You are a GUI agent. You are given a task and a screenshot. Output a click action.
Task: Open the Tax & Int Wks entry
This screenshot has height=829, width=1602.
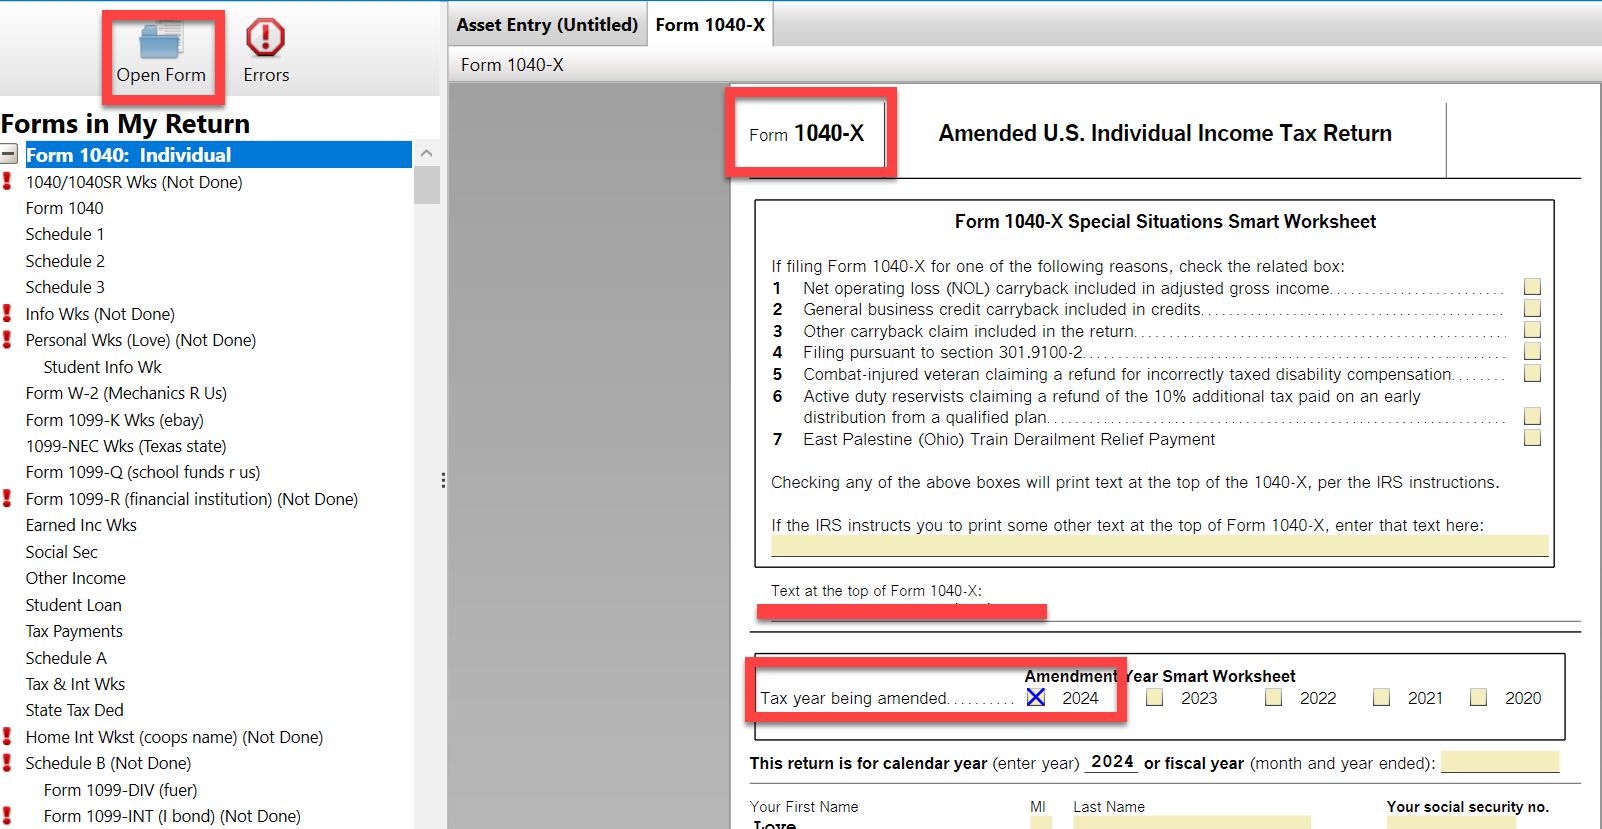pos(76,684)
